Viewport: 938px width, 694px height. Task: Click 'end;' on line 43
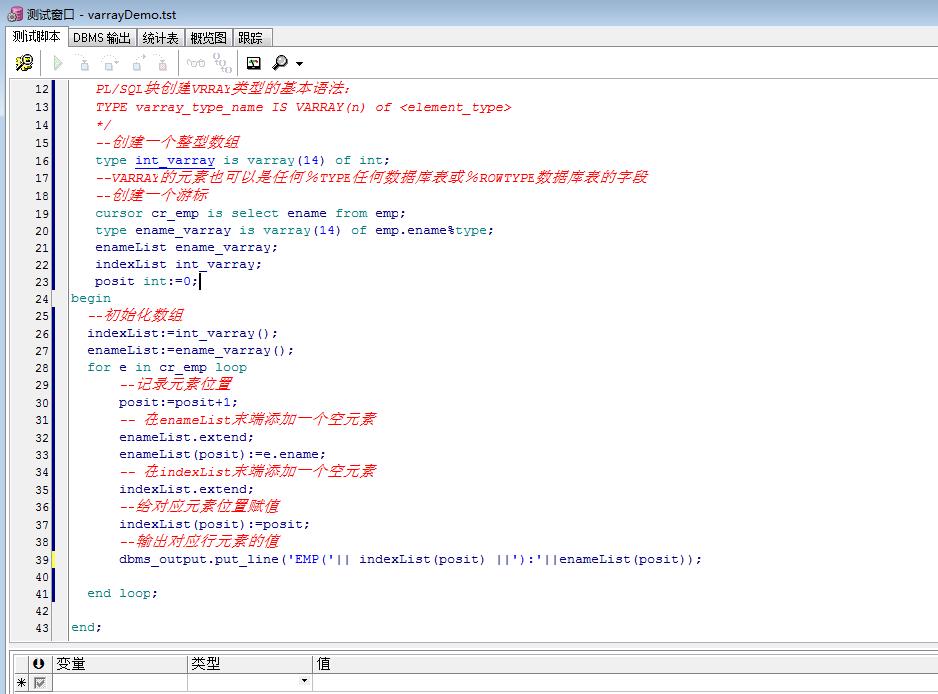(x=86, y=627)
